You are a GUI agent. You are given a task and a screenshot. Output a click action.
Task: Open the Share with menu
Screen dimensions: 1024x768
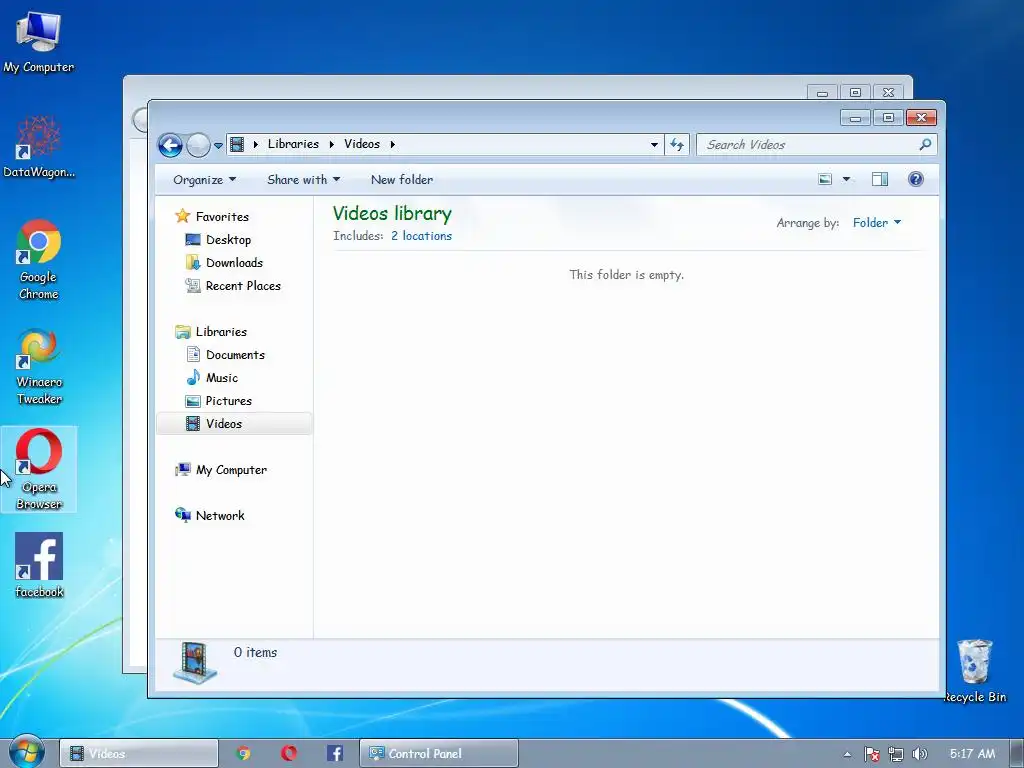(x=303, y=180)
